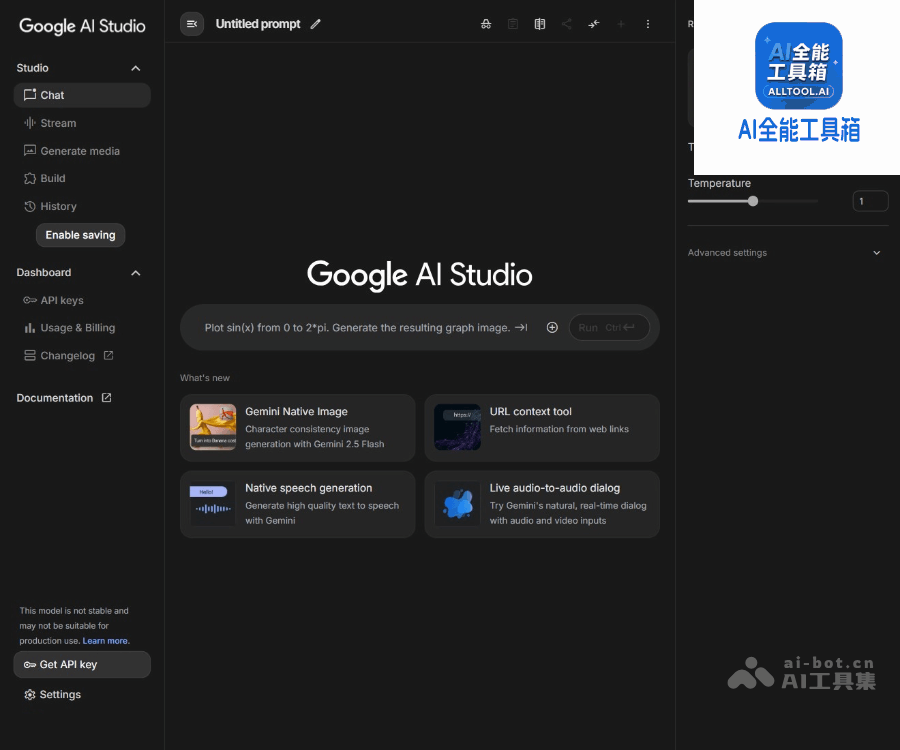Click the Usage & Billing bar chart icon
The height and width of the screenshot is (750, 900).
tap(30, 328)
